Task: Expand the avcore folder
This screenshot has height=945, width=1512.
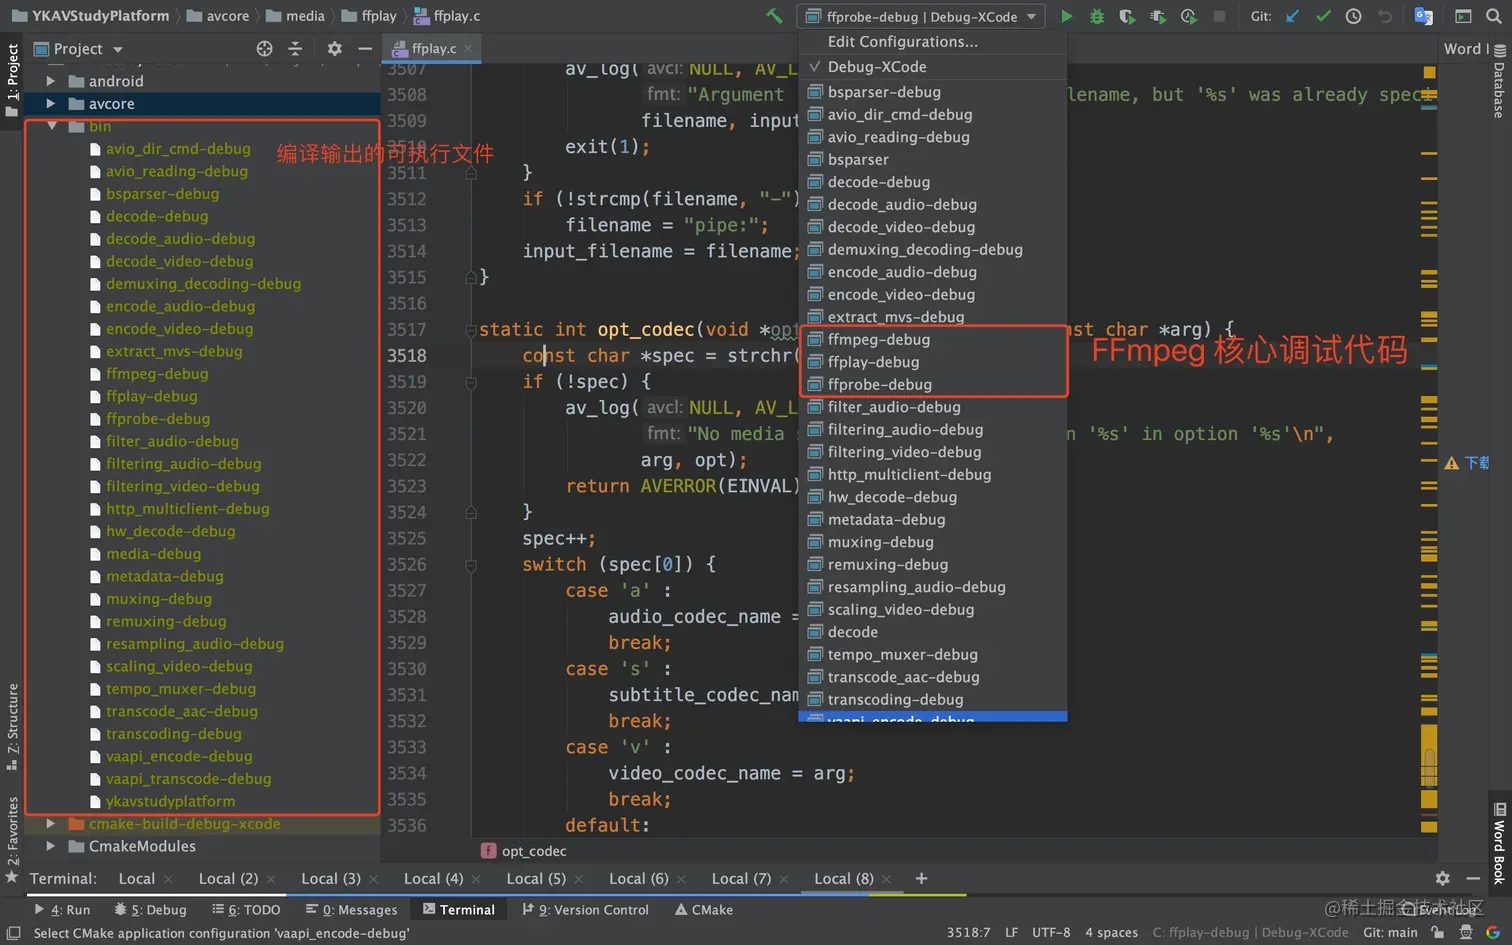Action: [50, 103]
